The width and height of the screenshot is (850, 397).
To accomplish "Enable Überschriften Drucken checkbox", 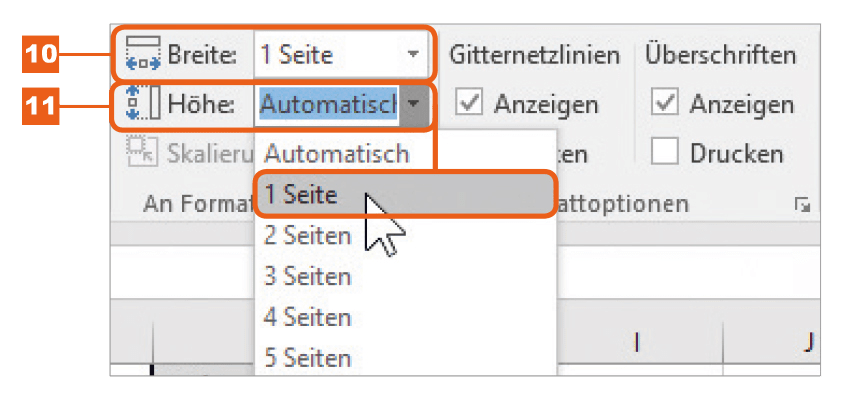I will (x=665, y=151).
